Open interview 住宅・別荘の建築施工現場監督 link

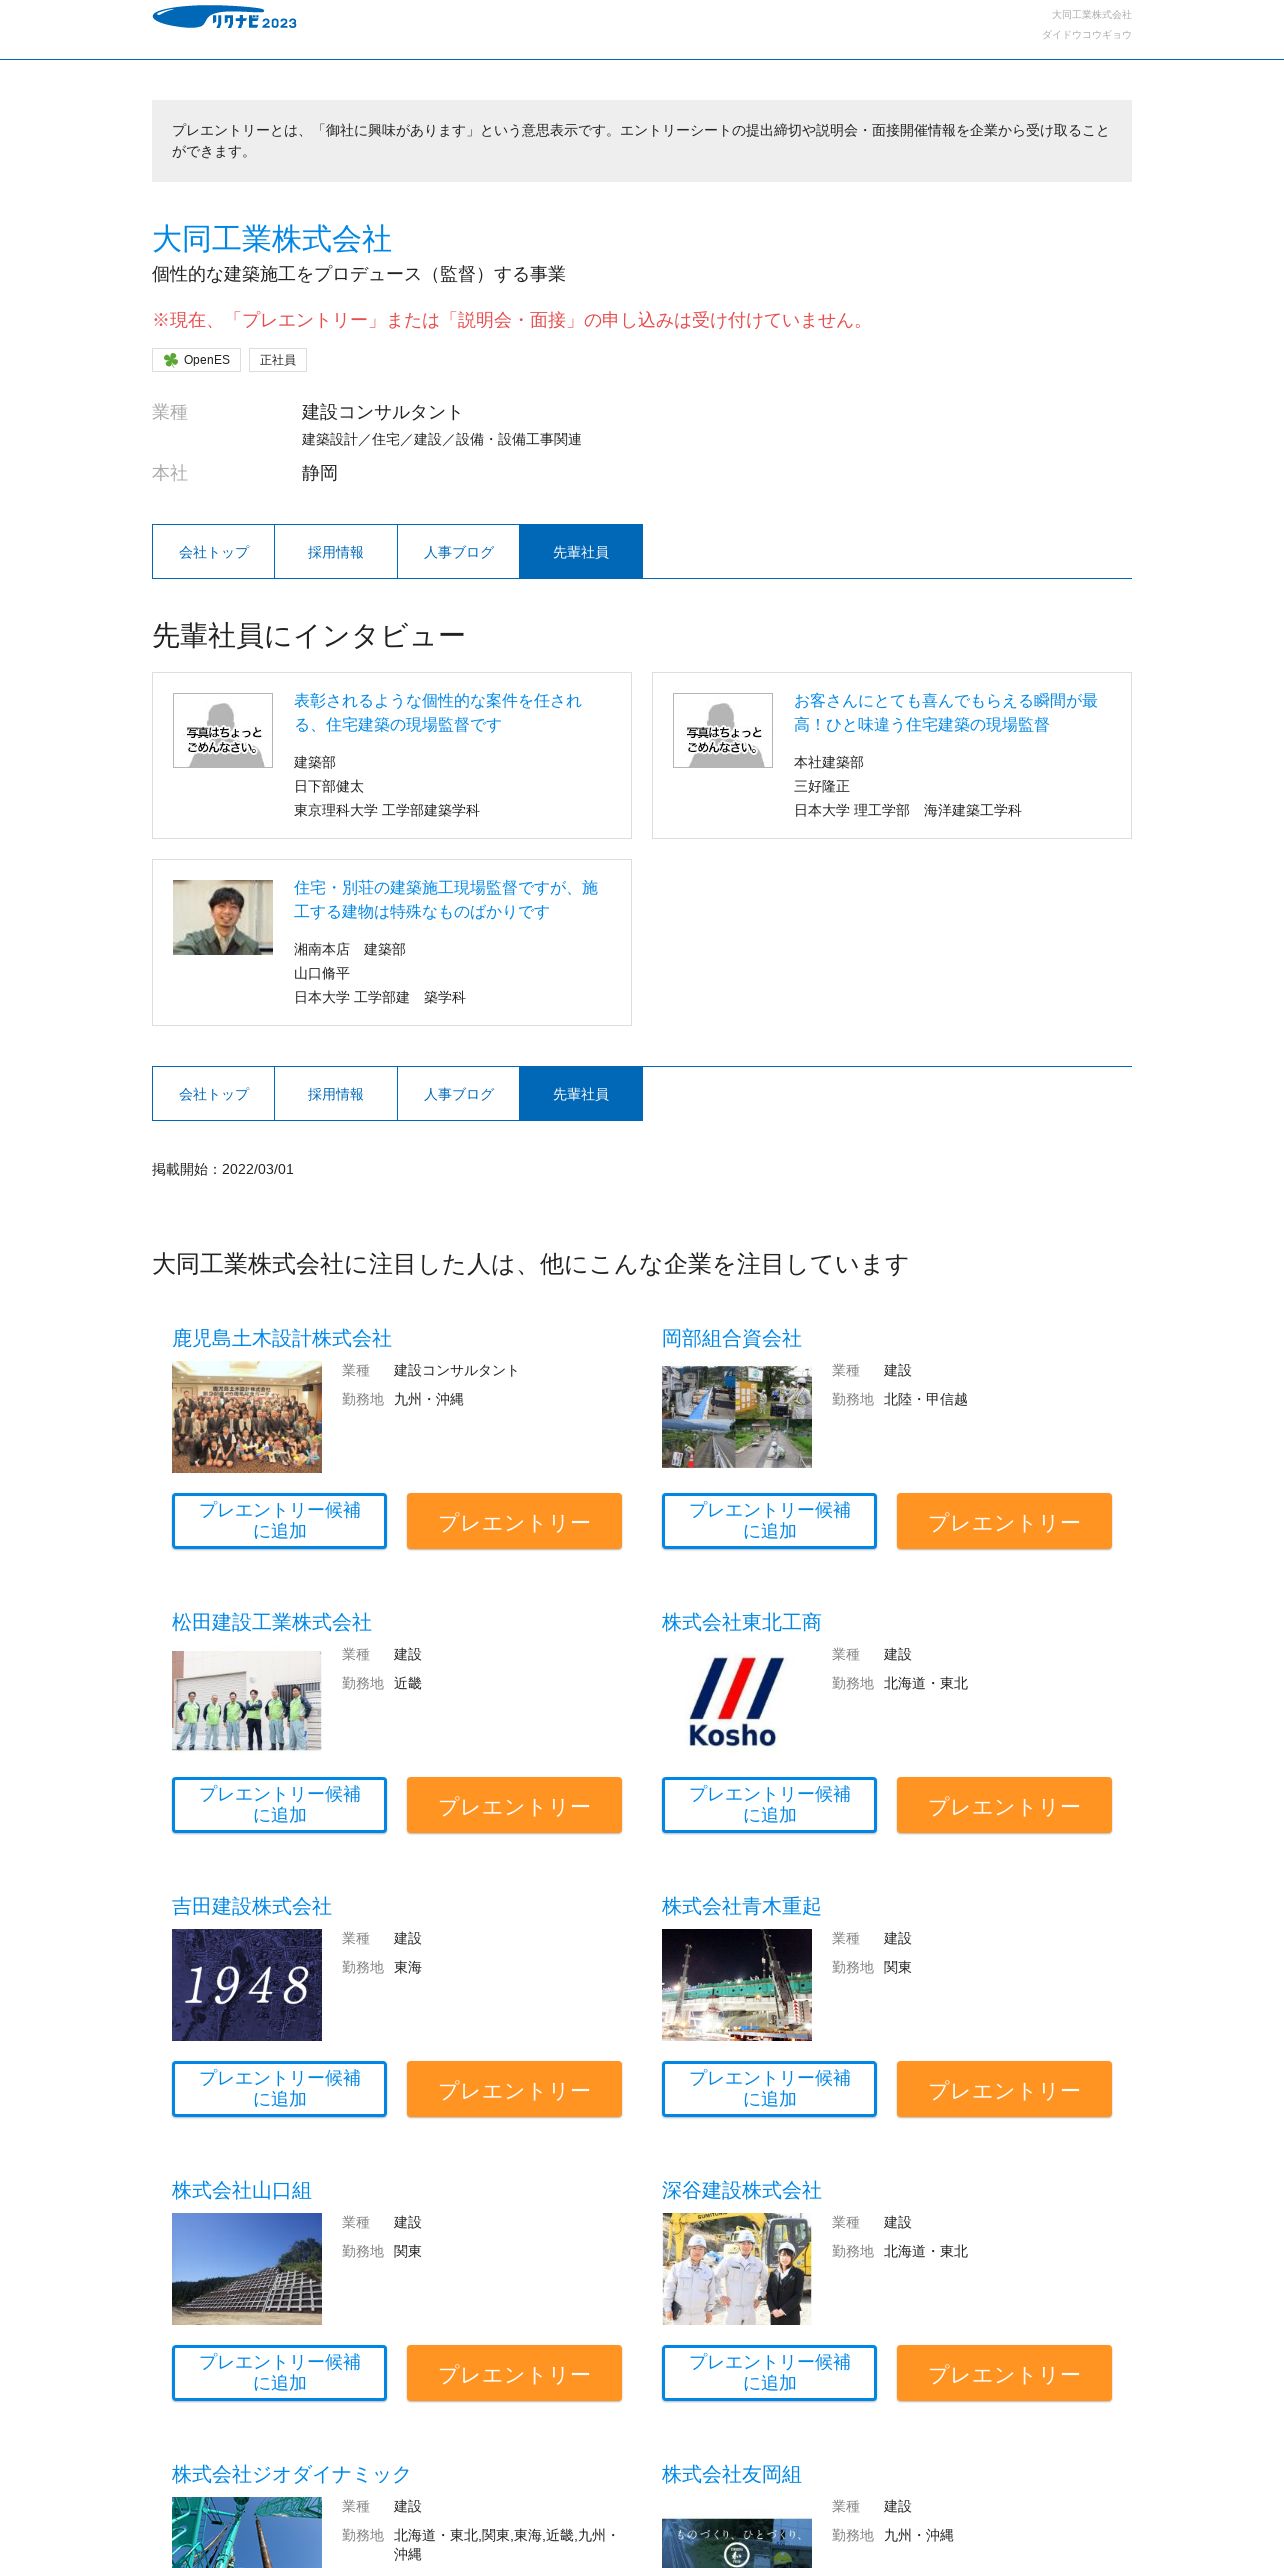[446, 900]
